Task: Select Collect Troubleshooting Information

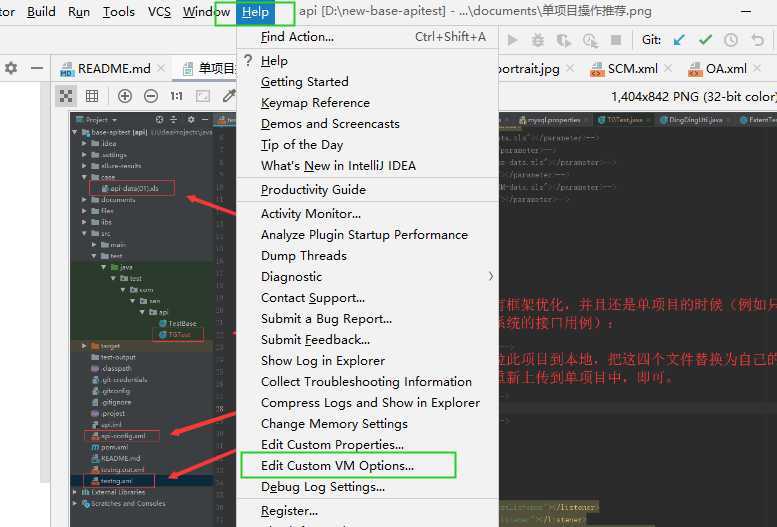Action: [368, 382]
